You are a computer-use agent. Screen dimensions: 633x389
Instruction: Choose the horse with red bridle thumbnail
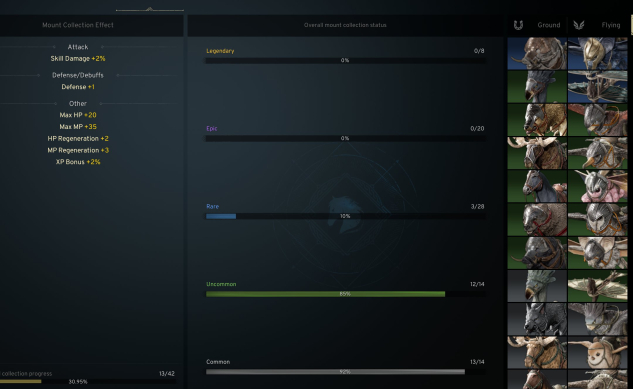pos(537,220)
